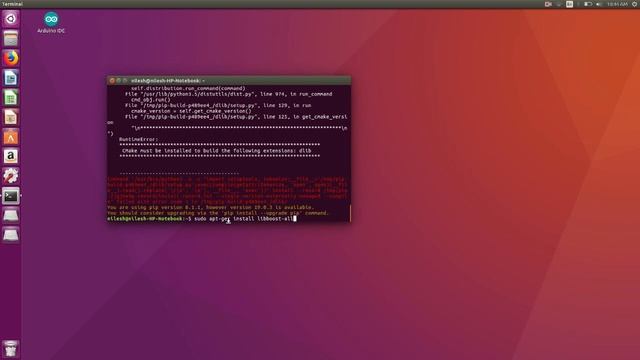Viewport: 640px width, 360px height.
Task: Click the command prompt line with sudo apt-get
Action: coord(202,219)
